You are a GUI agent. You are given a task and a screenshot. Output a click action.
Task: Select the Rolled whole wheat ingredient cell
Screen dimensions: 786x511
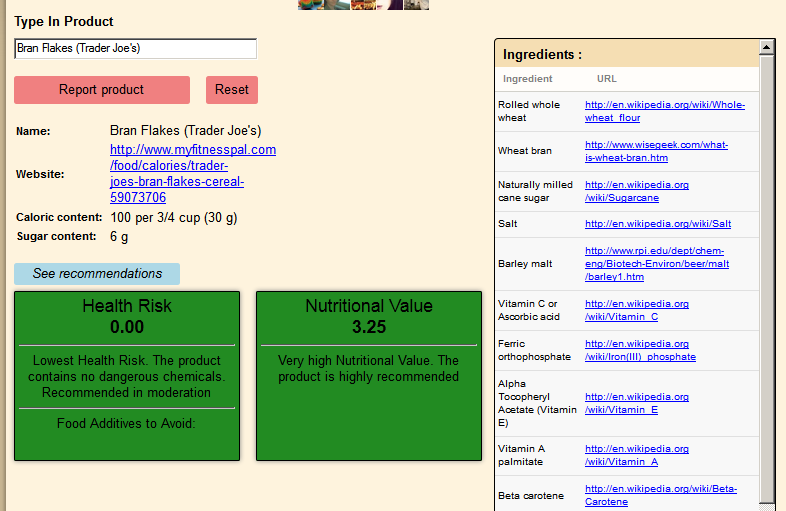point(538,111)
